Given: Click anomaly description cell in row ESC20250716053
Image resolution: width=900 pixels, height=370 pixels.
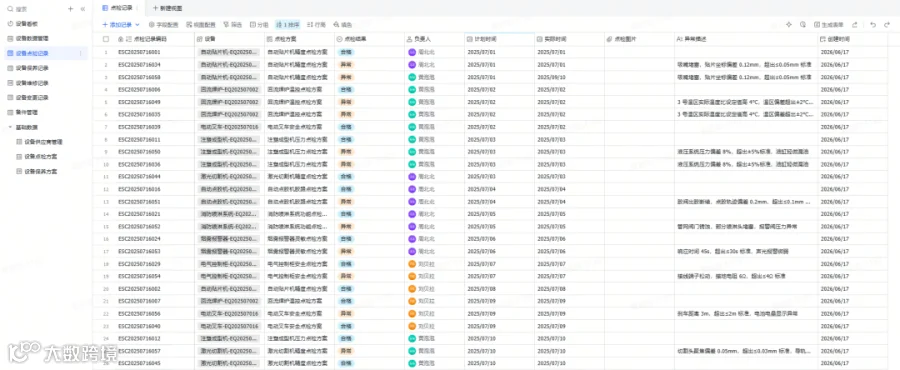Looking at the screenshot, I should point(746,251).
